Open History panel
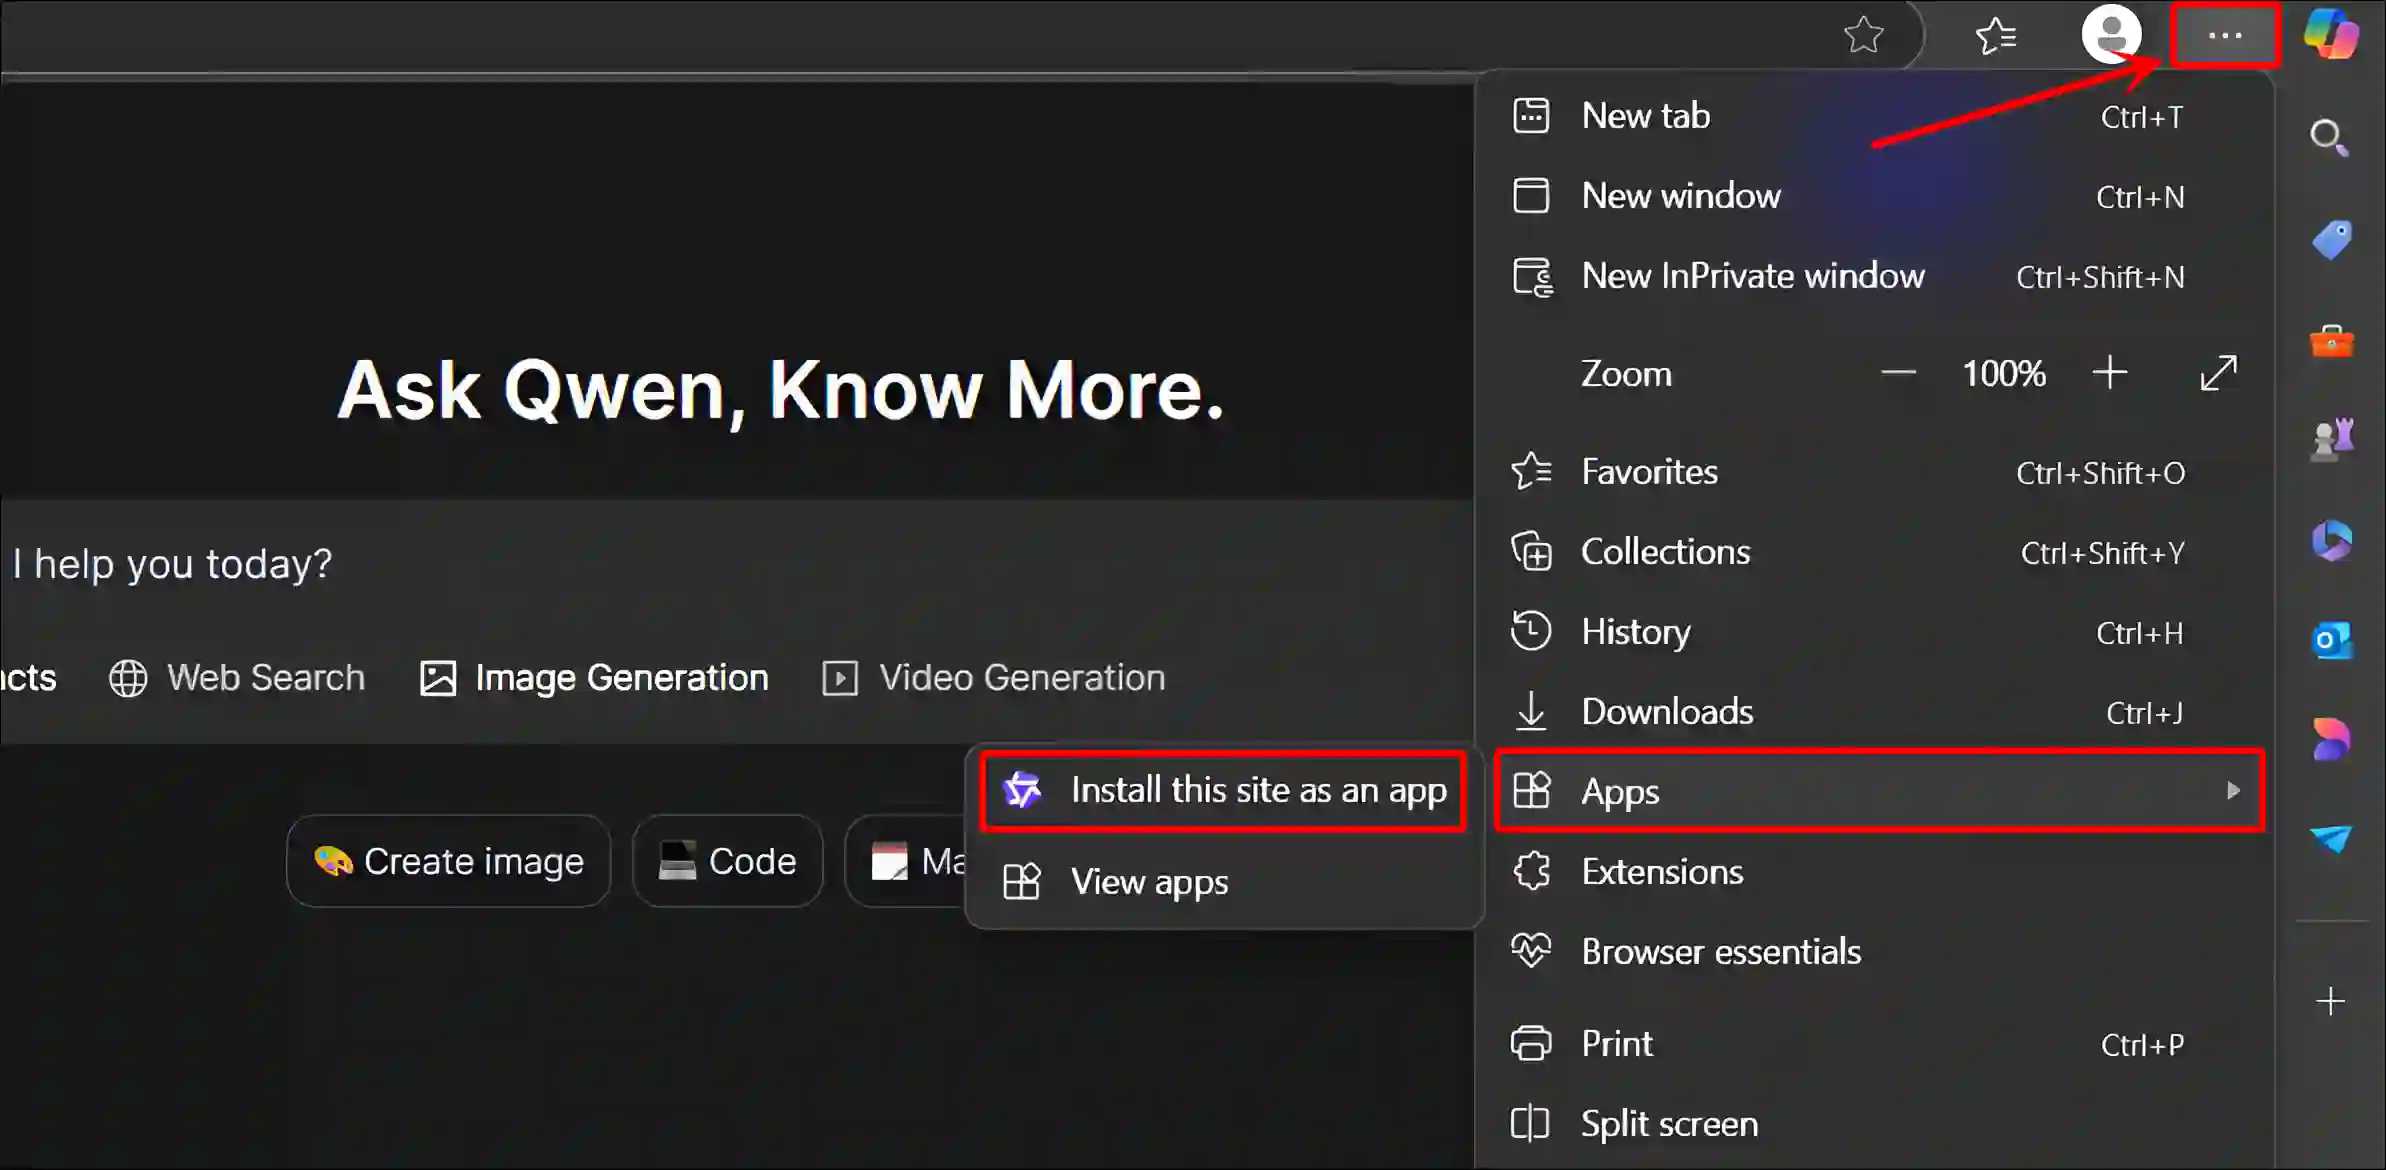This screenshot has width=2386, height=1170. coord(1636,631)
